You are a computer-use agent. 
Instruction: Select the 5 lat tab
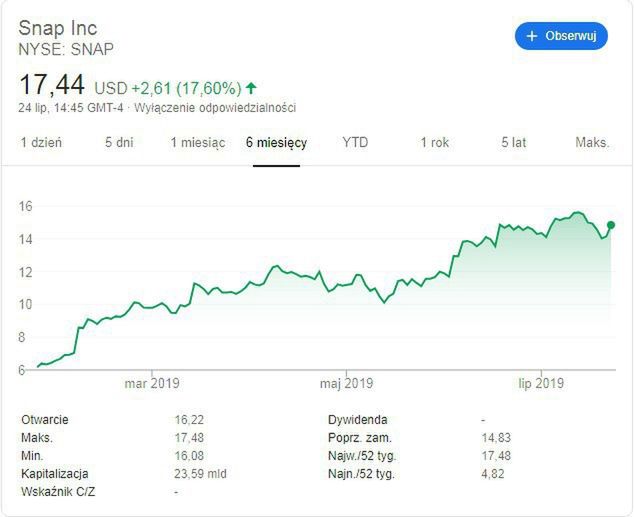[x=514, y=143]
